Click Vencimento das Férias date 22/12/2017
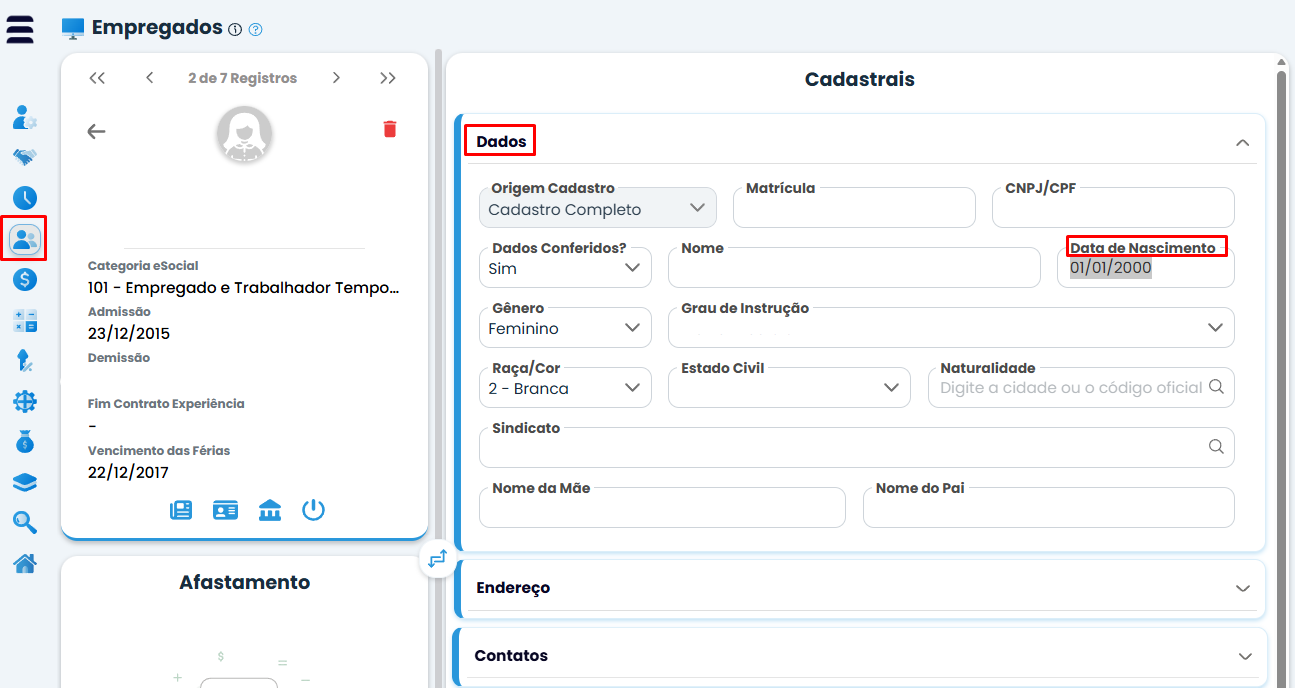Image resolution: width=1295 pixels, height=688 pixels. pos(128,472)
